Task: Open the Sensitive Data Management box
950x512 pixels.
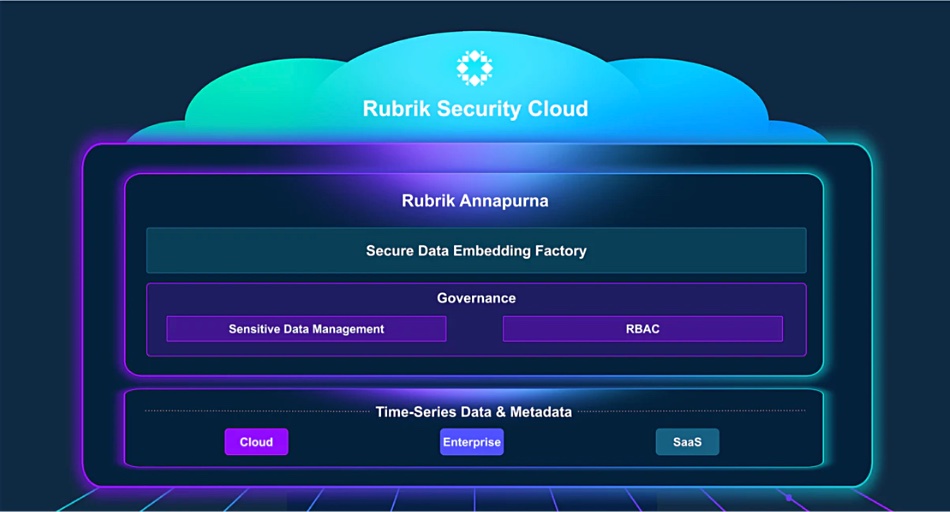Action: point(307,329)
